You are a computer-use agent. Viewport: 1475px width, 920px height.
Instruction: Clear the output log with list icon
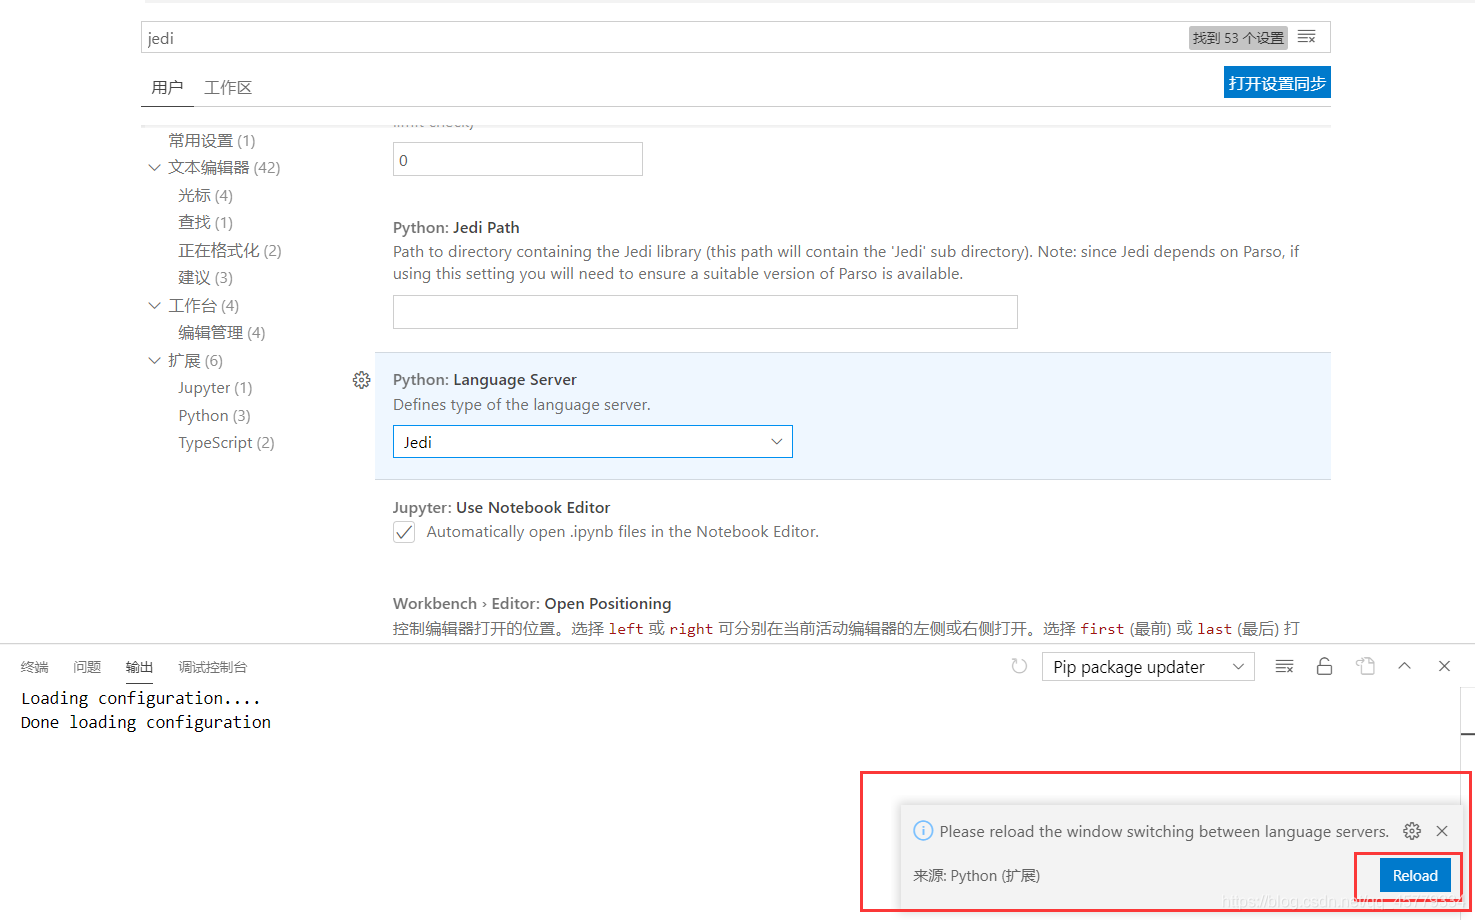(1285, 666)
